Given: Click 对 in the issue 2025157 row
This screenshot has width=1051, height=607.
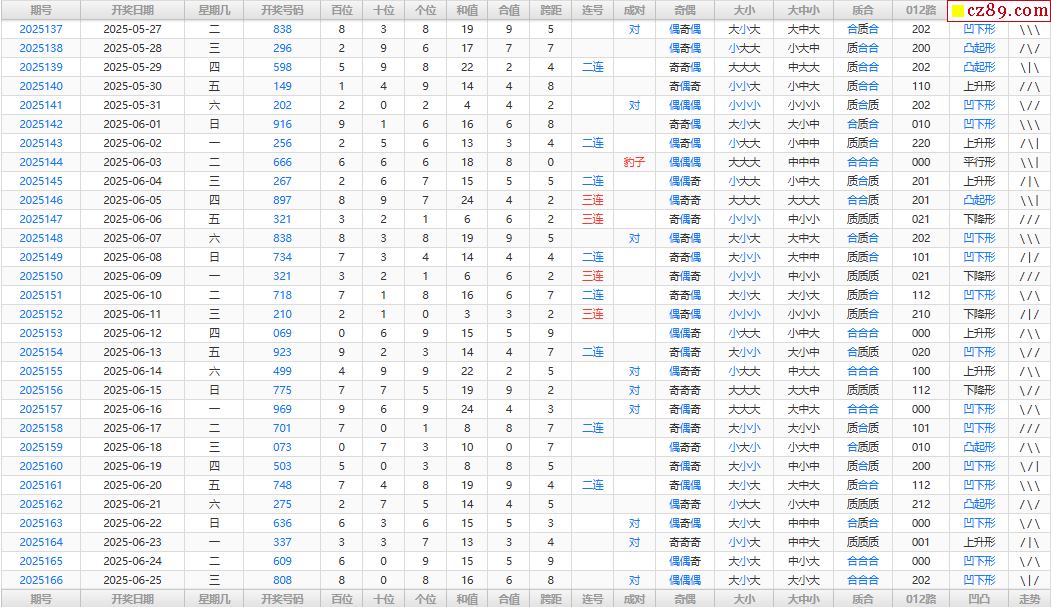Looking at the screenshot, I should coord(634,409).
